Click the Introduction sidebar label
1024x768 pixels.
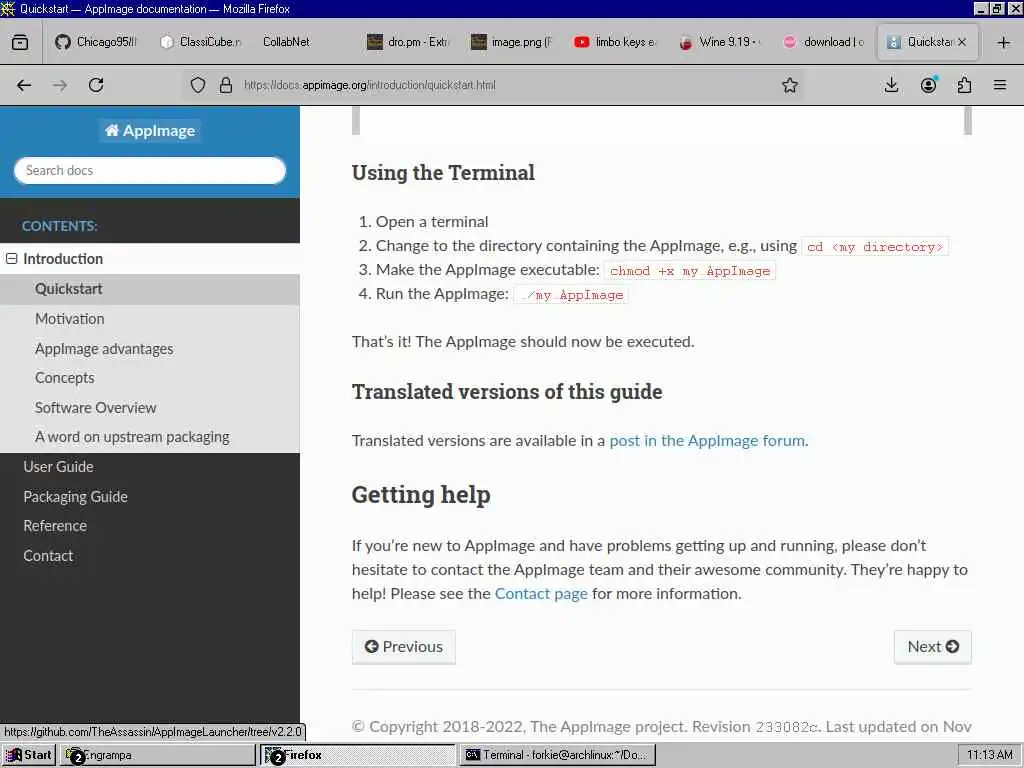(x=63, y=259)
